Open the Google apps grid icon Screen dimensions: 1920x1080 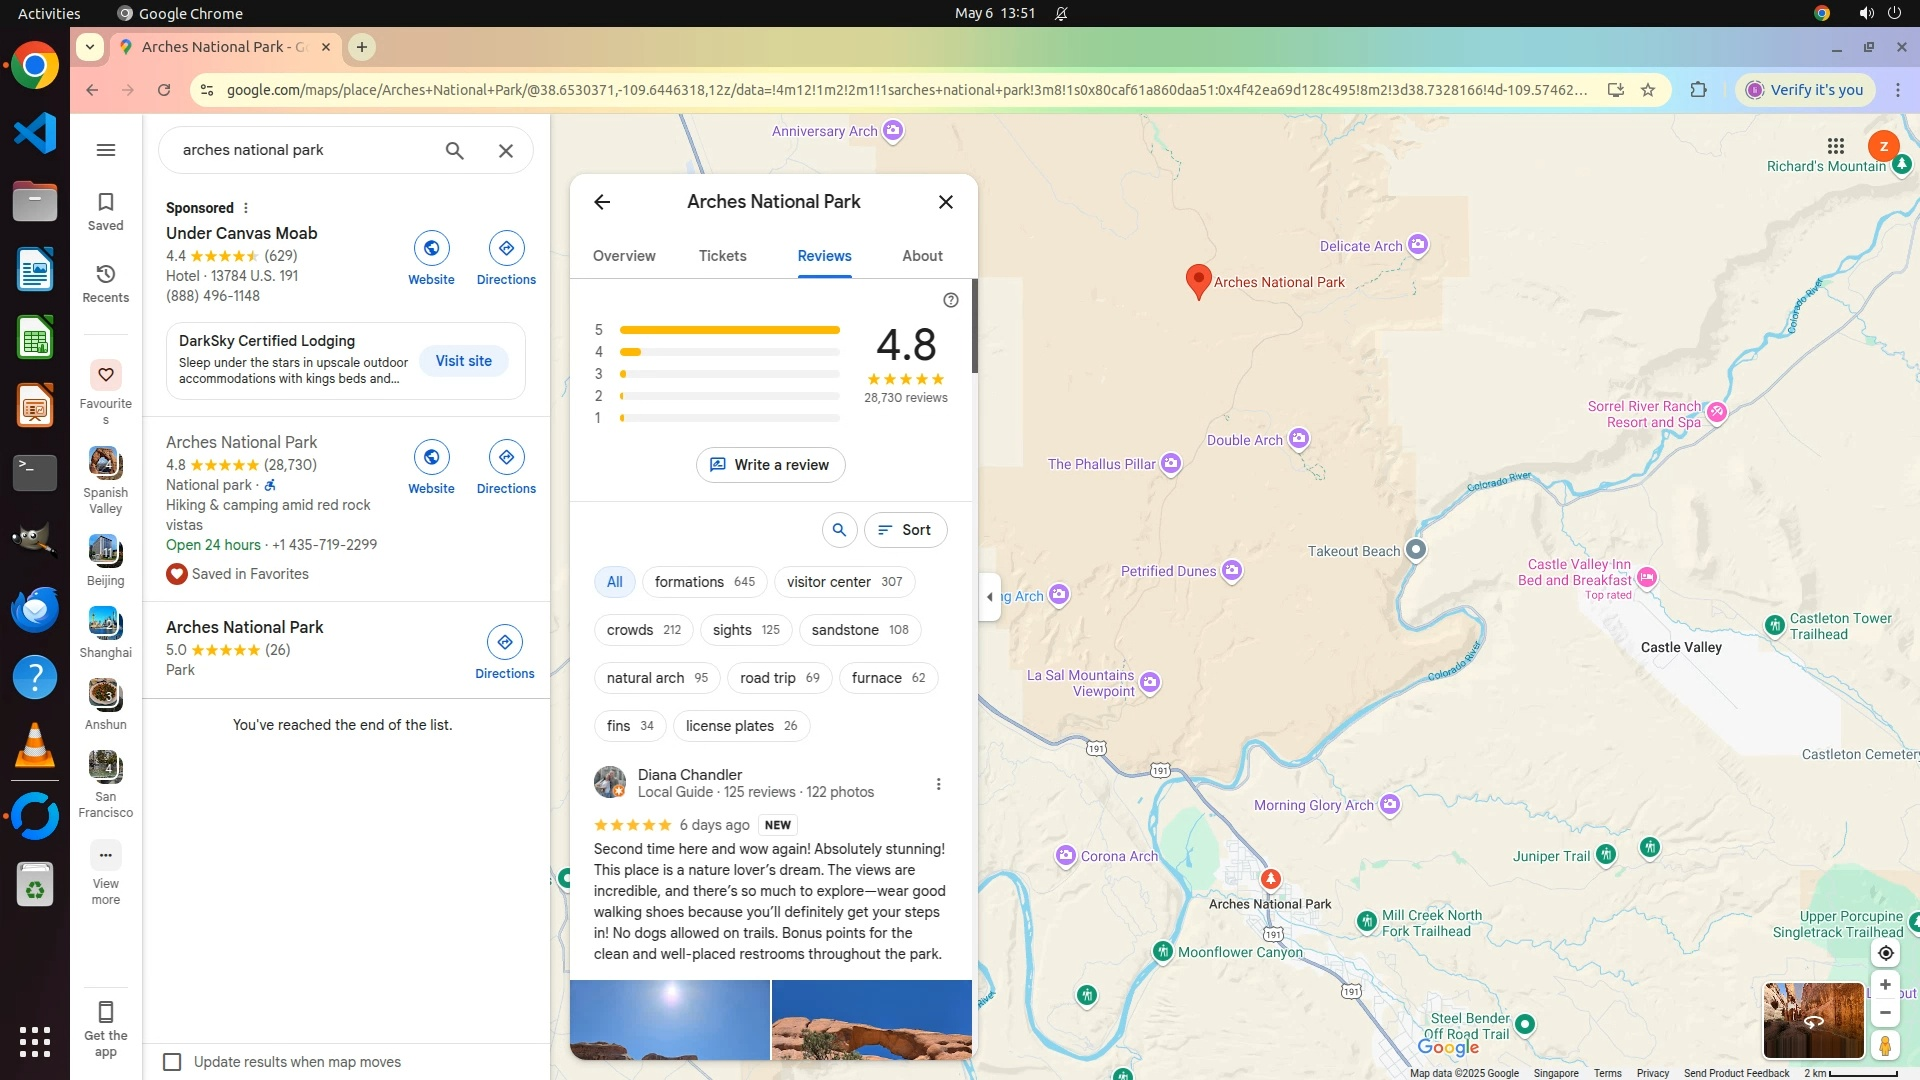(x=1835, y=146)
